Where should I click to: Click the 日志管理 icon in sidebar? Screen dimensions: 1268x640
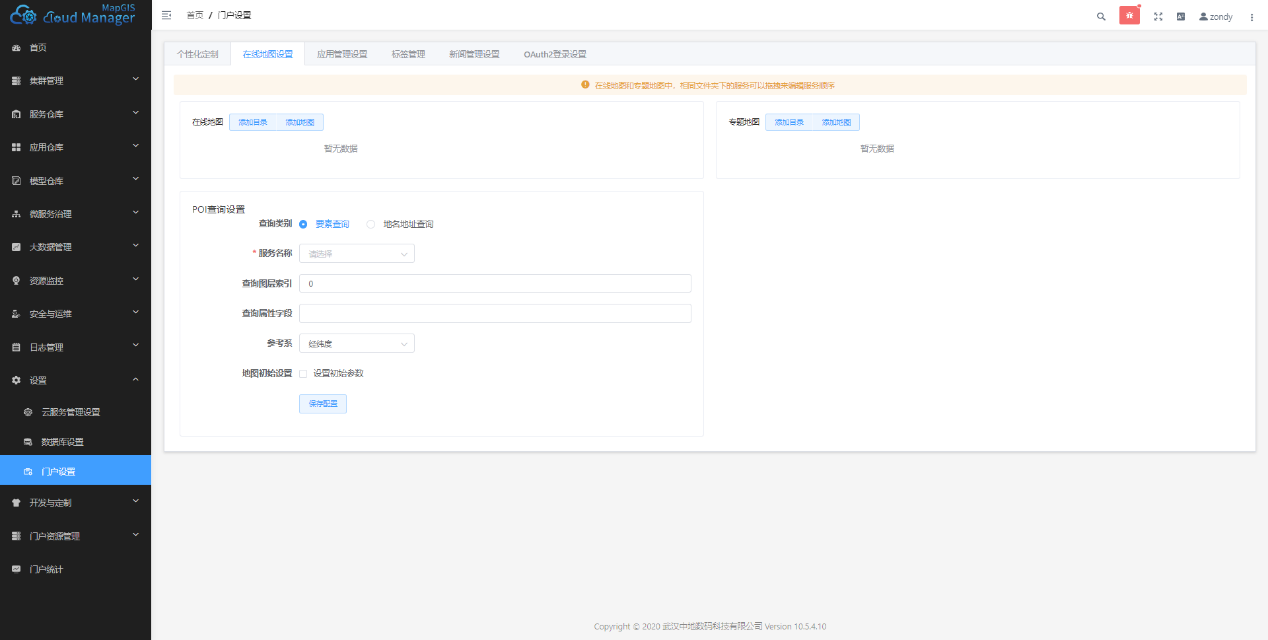coord(16,347)
